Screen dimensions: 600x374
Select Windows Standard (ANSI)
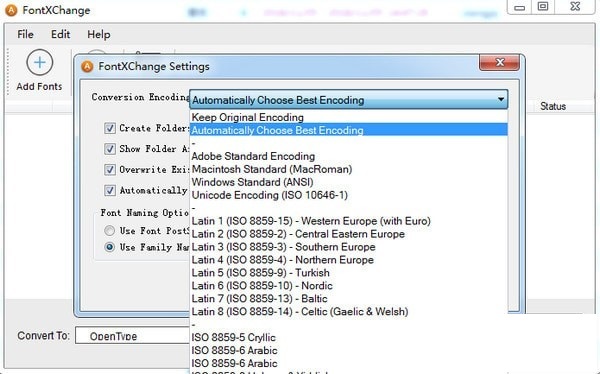(349, 182)
